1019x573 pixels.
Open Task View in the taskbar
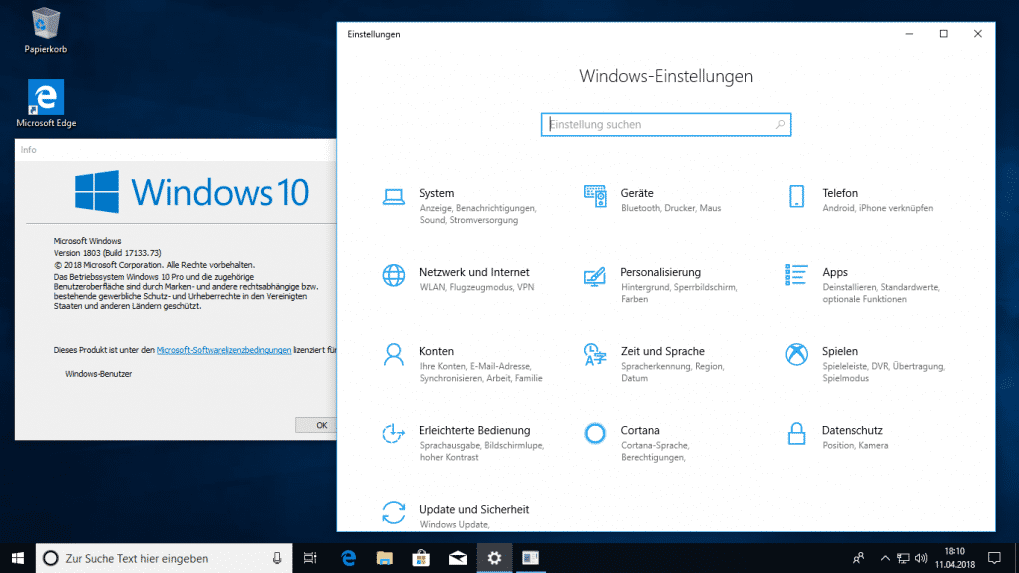(310, 558)
